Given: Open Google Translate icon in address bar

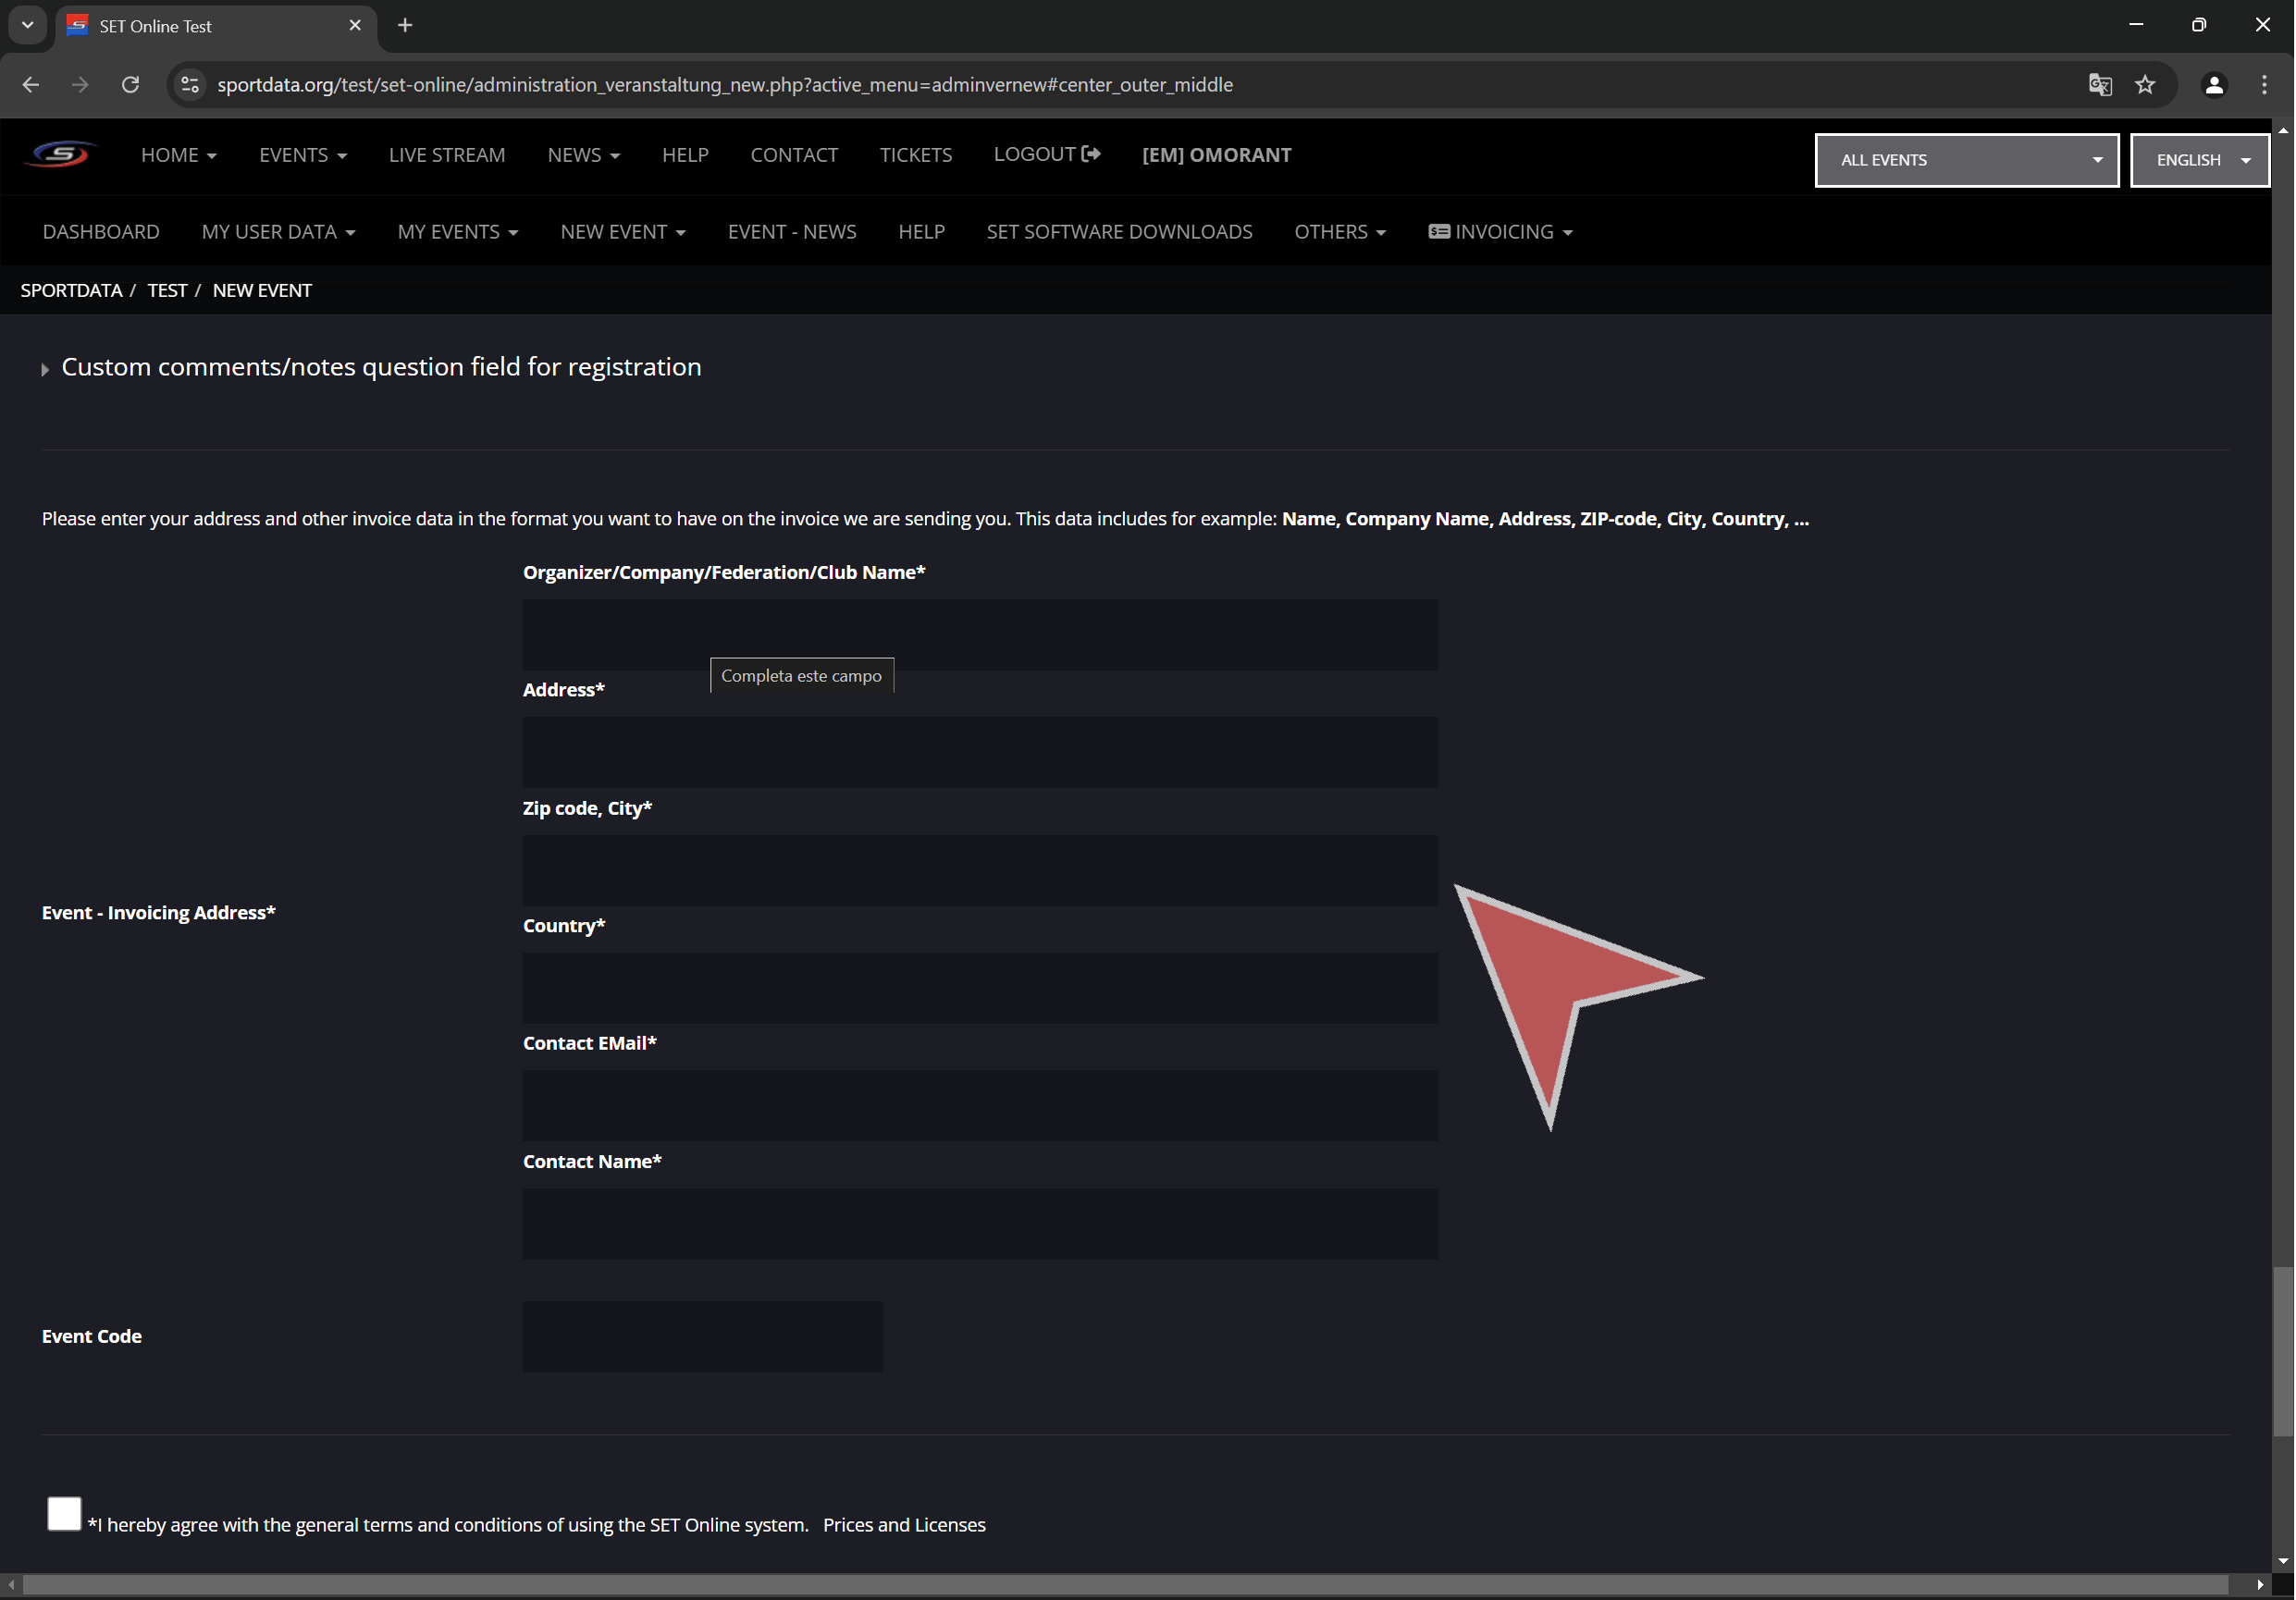Looking at the screenshot, I should (2100, 85).
